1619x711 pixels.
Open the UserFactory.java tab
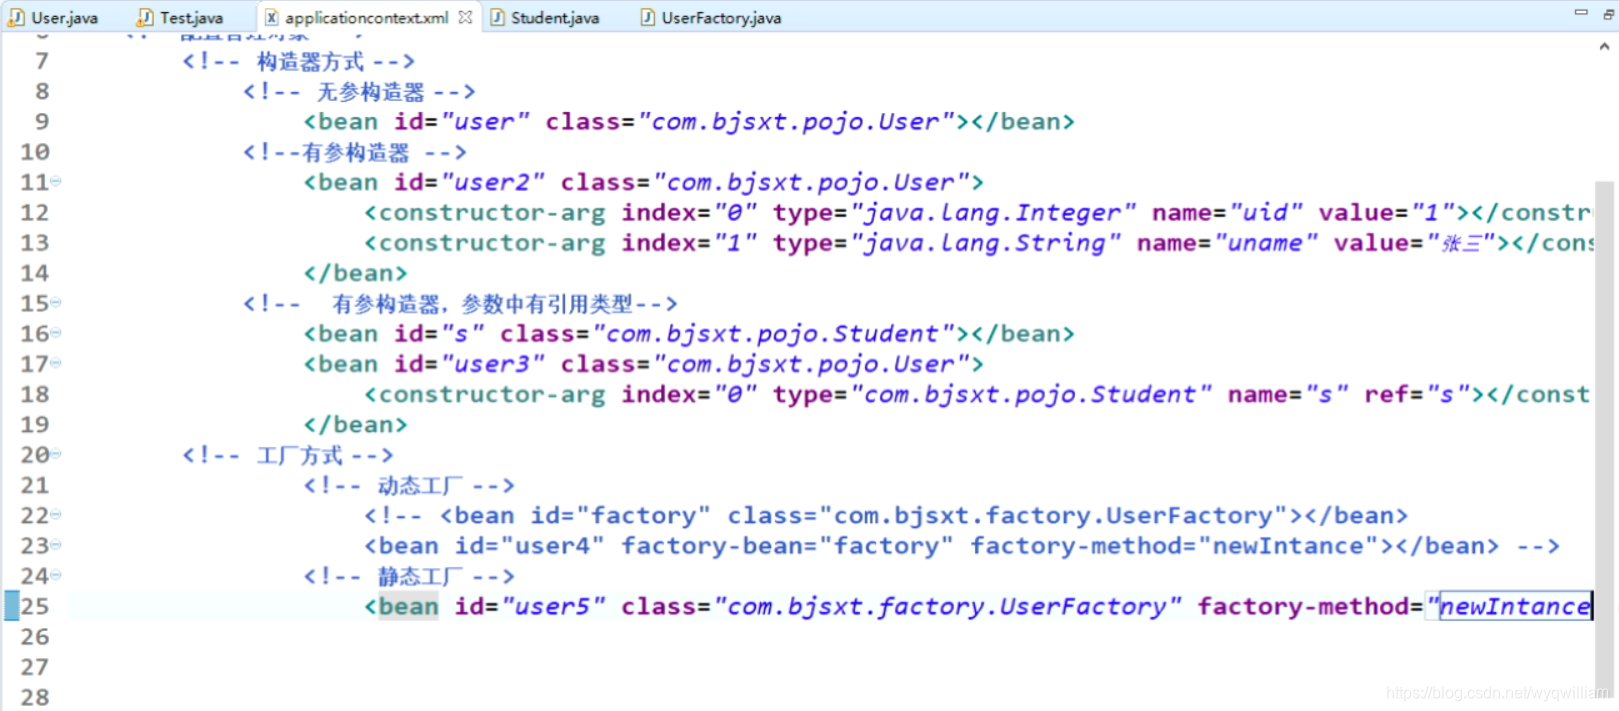coord(721,17)
